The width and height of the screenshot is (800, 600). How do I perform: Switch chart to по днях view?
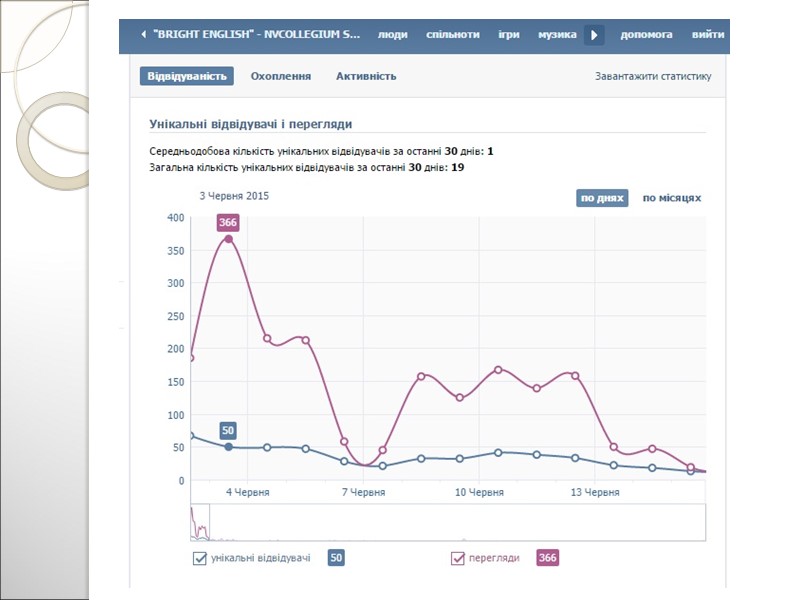coord(602,198)
